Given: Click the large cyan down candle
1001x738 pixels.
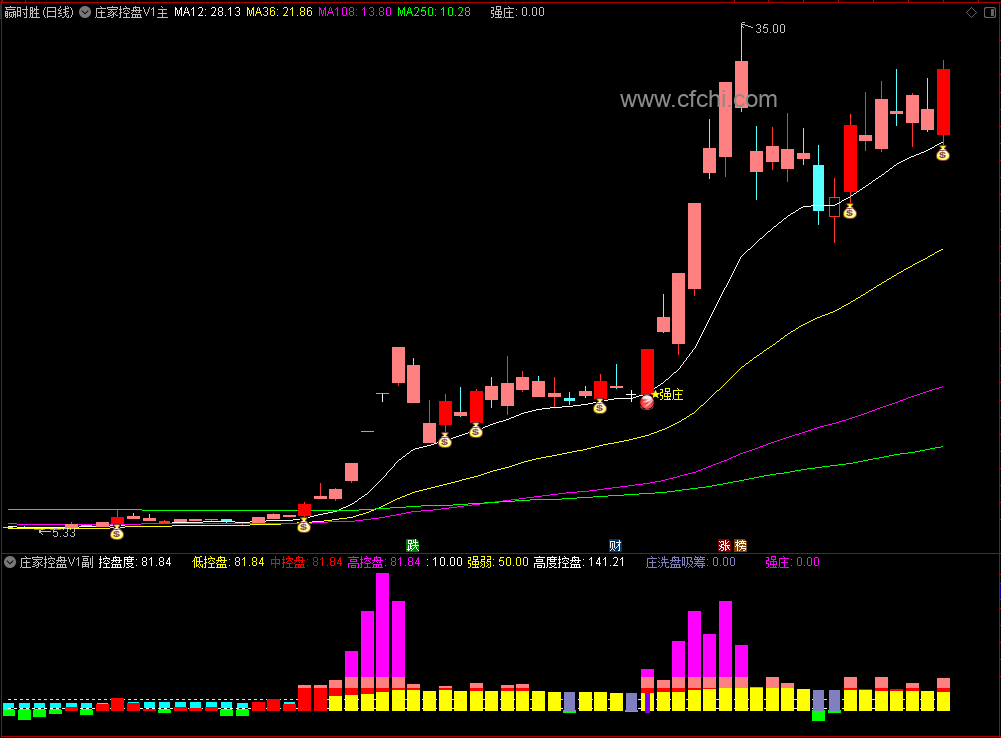Looking at the screenshot, I should (x=818, y=187).
